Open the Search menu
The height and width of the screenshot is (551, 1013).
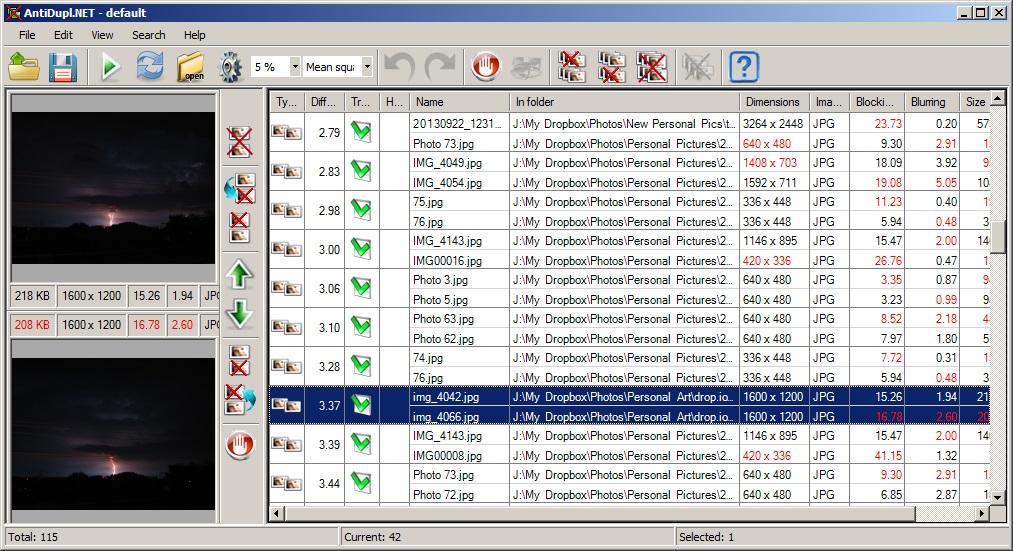149,35
